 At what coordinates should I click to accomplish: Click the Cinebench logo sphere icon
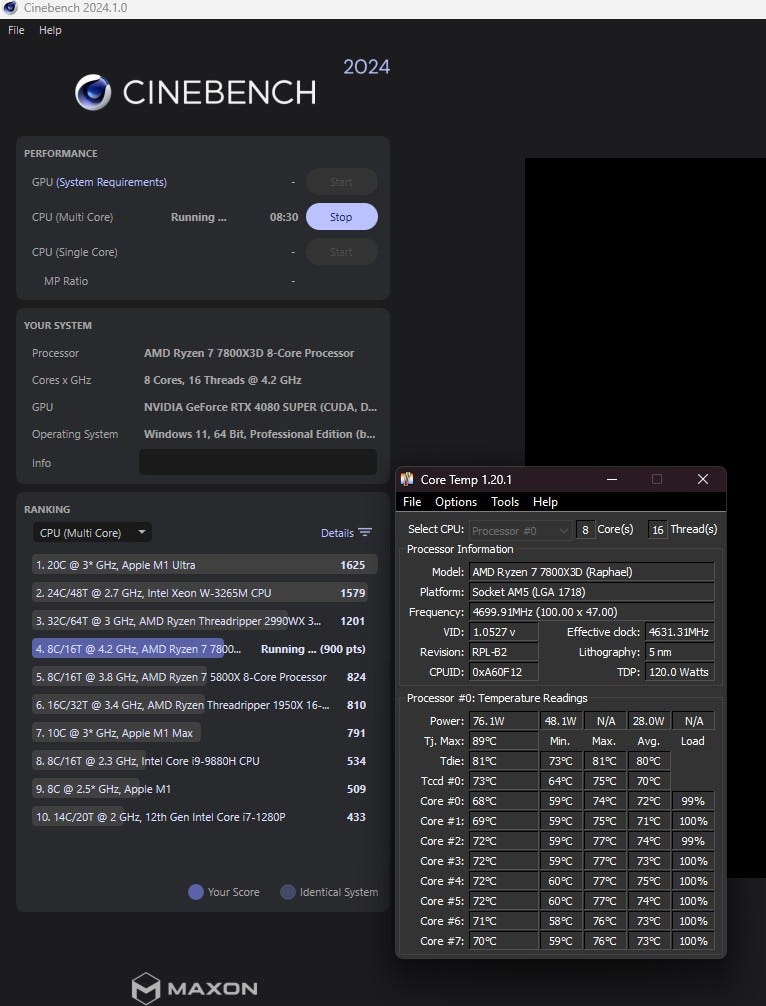(93, 92)
